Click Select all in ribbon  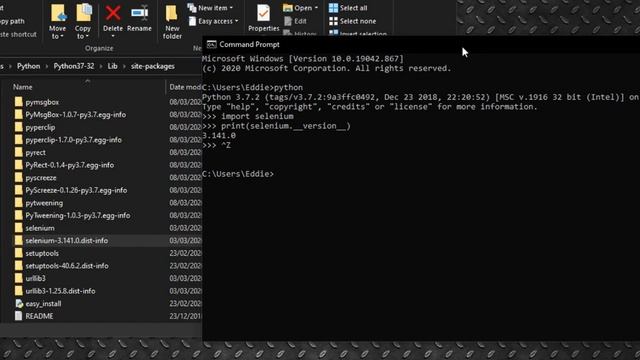348,8
